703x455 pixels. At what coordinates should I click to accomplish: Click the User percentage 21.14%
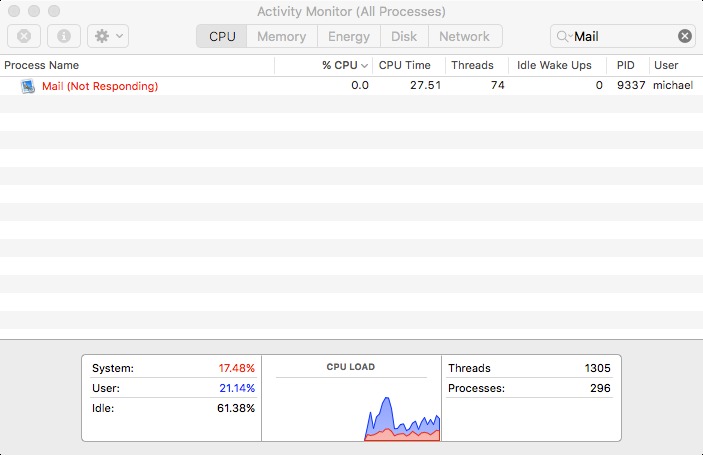[237, 388]
